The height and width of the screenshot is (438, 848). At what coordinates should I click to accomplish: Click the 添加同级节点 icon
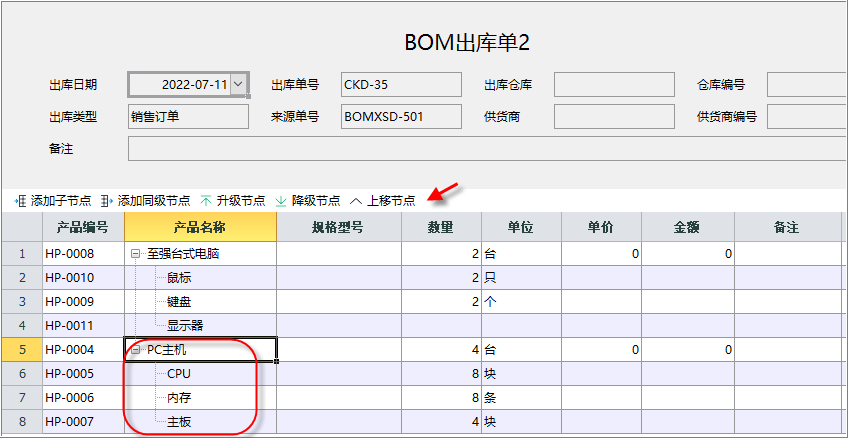click(x=107, y=201)
